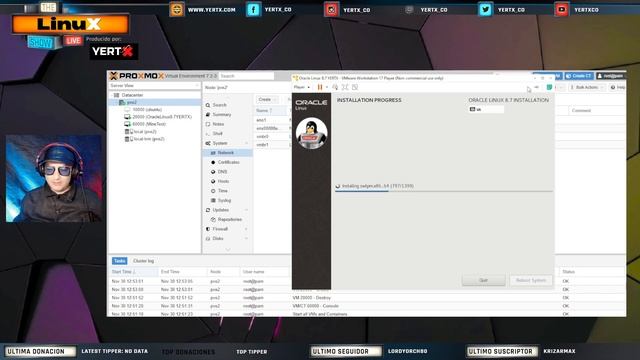Open VM 10000 in the server tree

point(147,110)
